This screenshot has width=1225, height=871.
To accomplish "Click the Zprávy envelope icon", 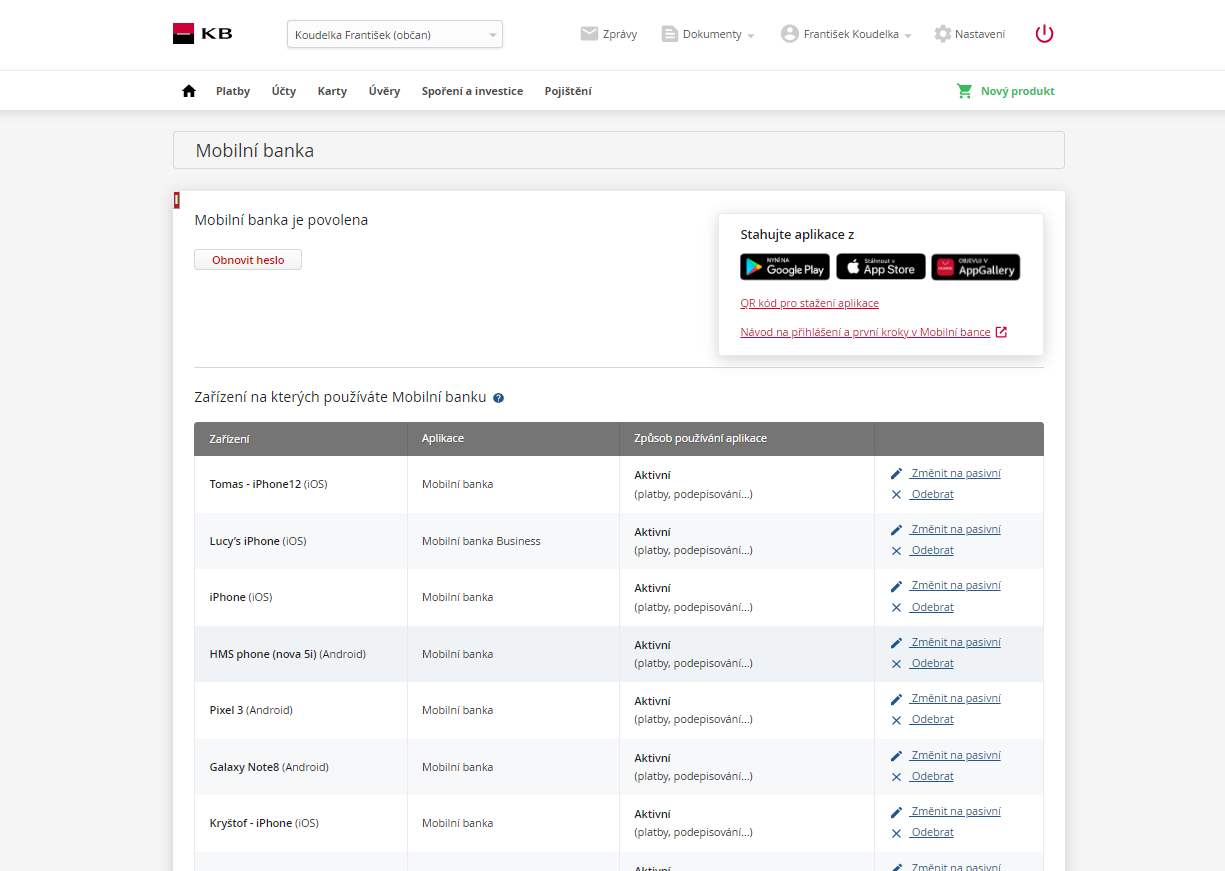I will (x=589, y=34).
